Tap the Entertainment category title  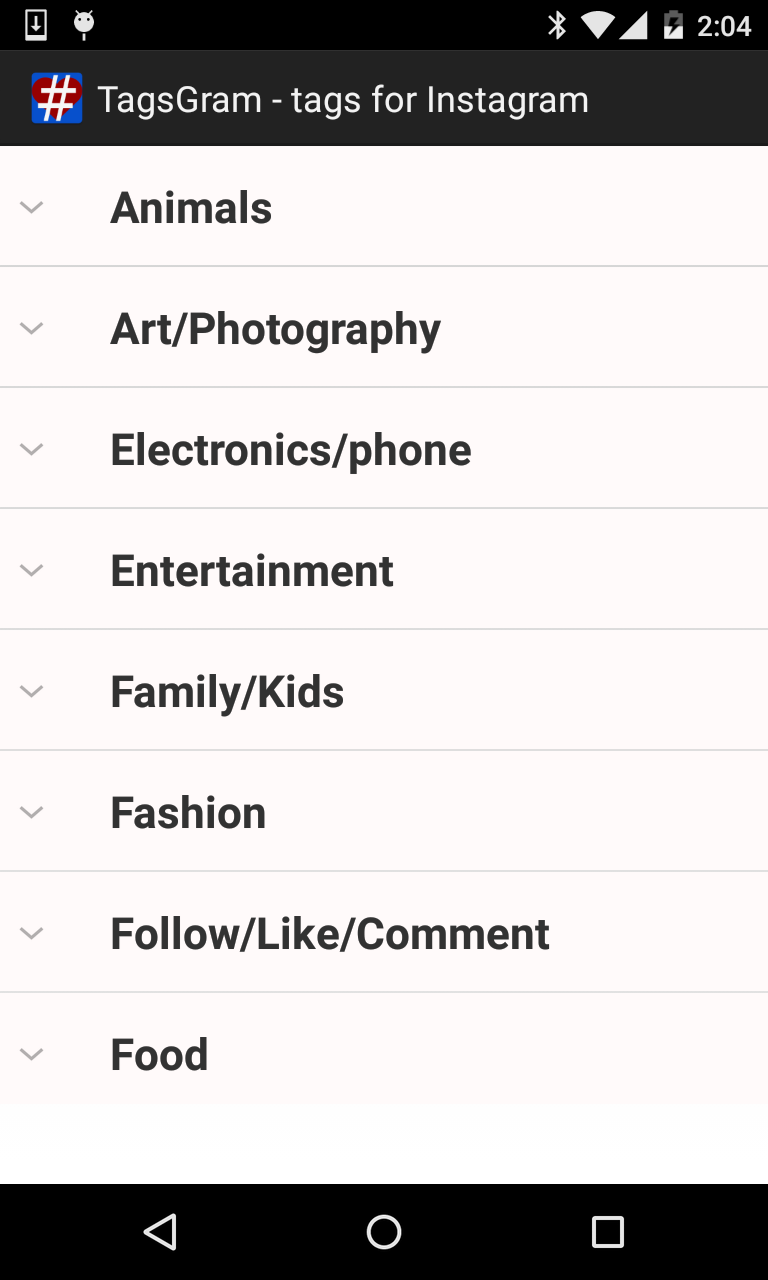click(x=251, y=570)
